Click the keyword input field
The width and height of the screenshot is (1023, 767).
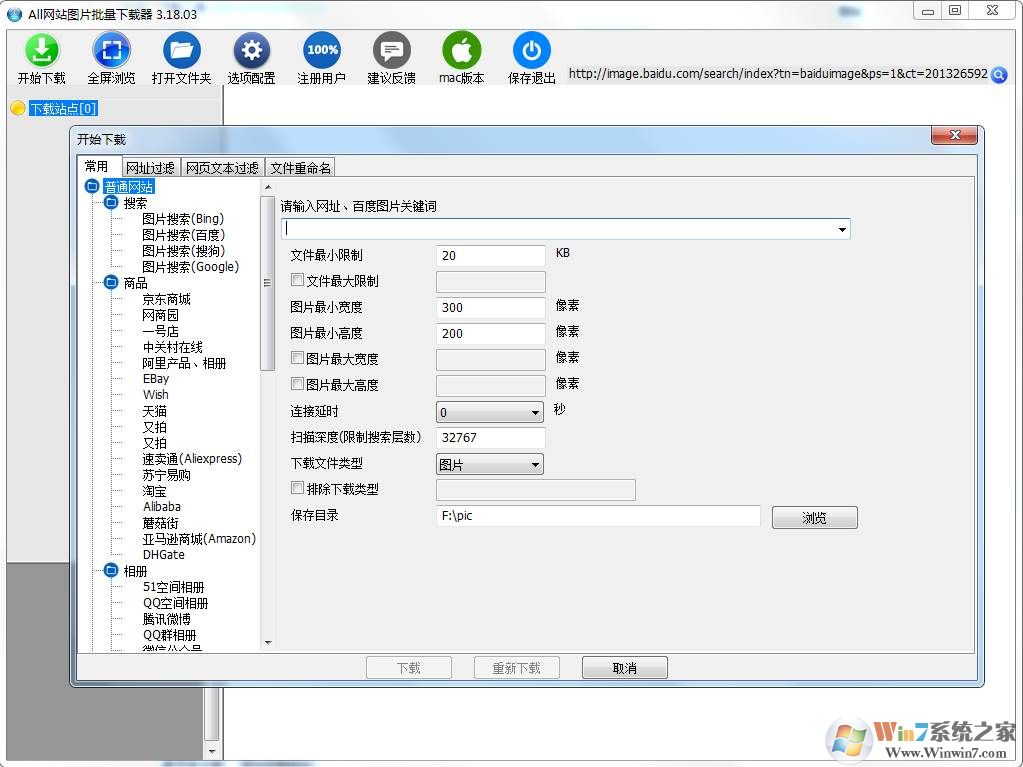560,229
